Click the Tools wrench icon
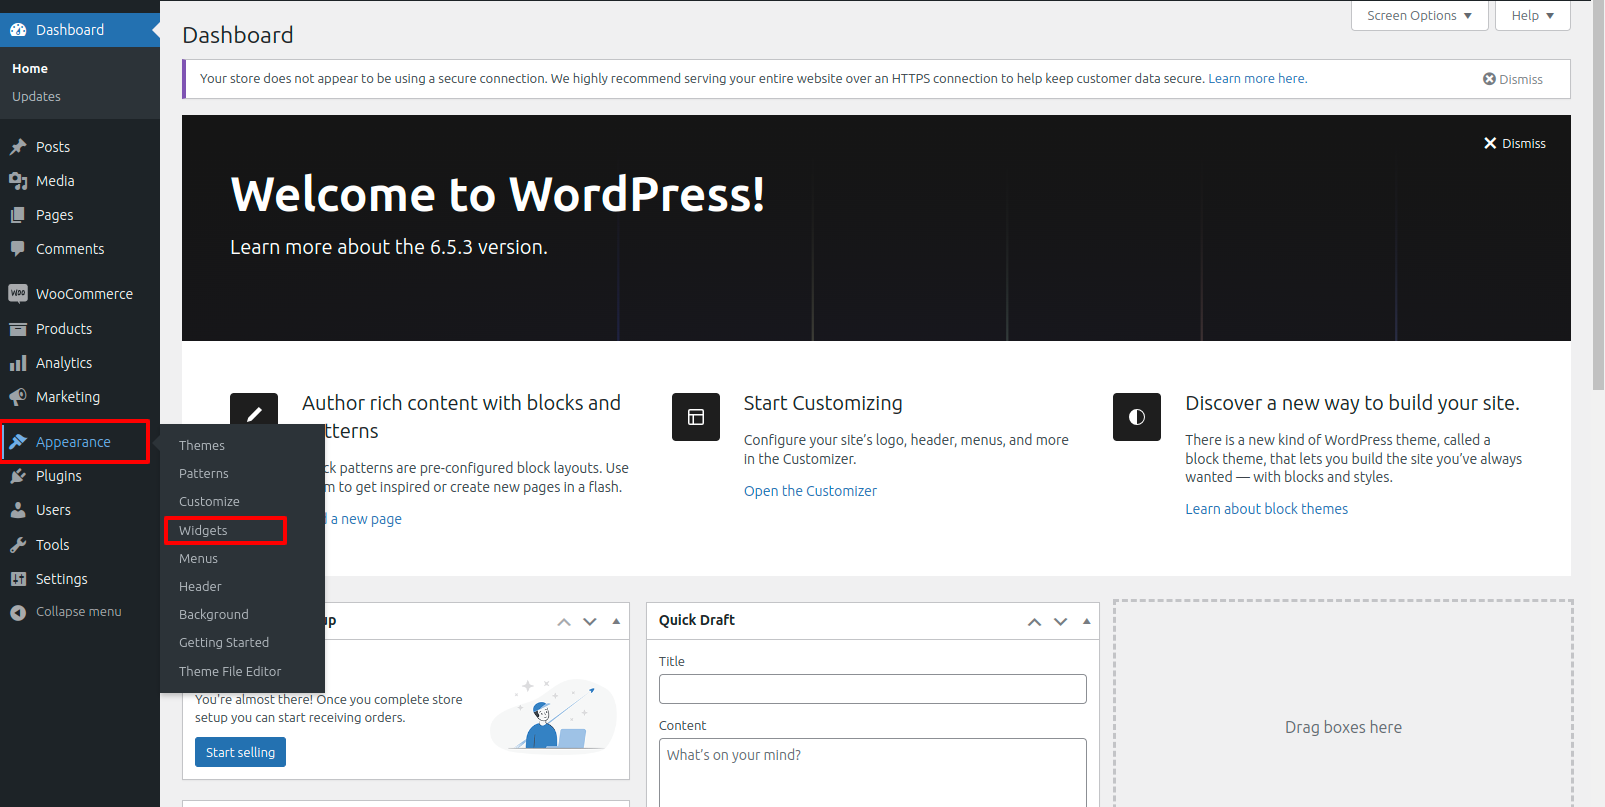This screenshot has height=807, width=1605. [x=18, y=545]
